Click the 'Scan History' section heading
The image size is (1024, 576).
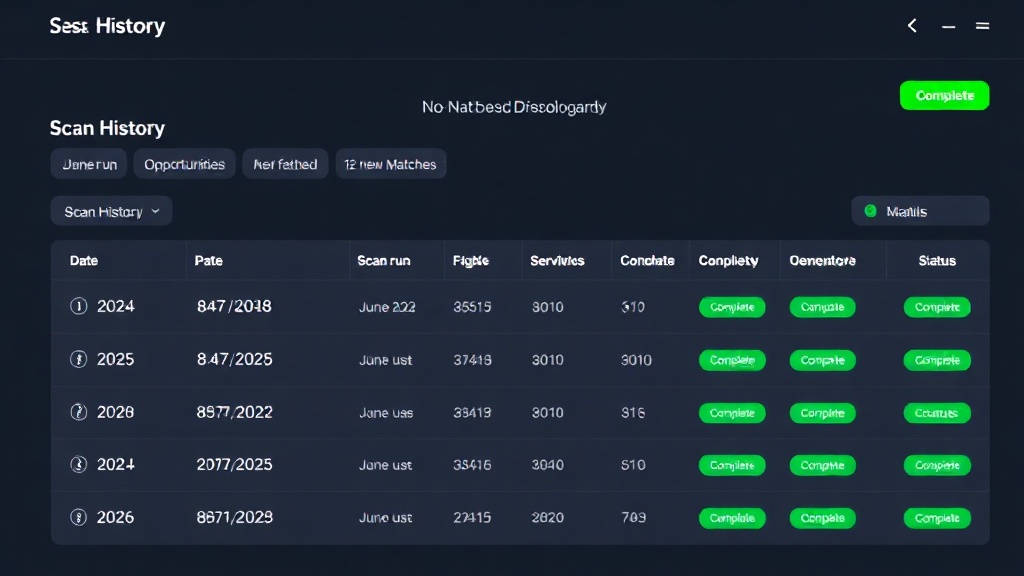pyautogui.click(x=107, y=128)
